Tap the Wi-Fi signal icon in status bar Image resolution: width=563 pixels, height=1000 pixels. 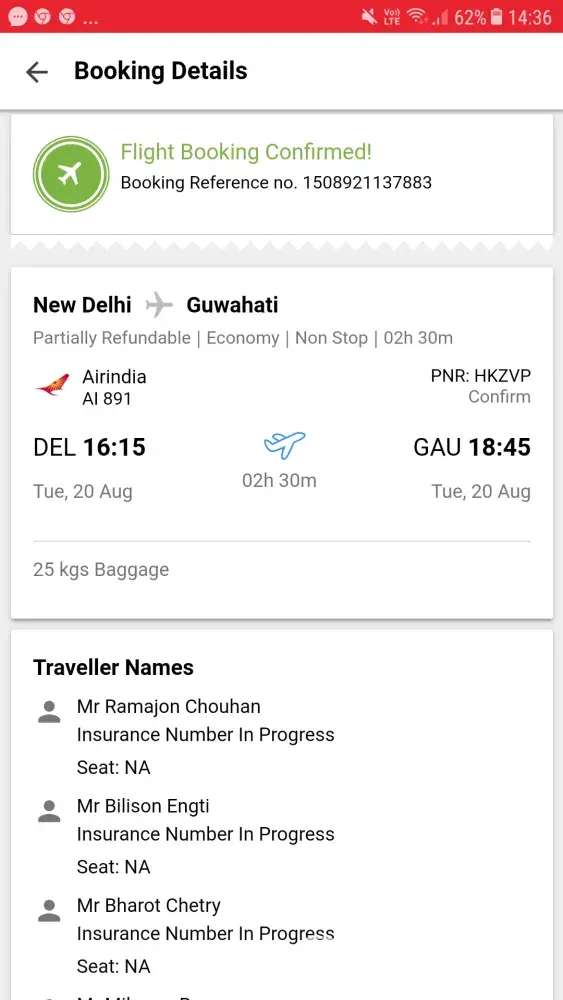coord(417,17)
